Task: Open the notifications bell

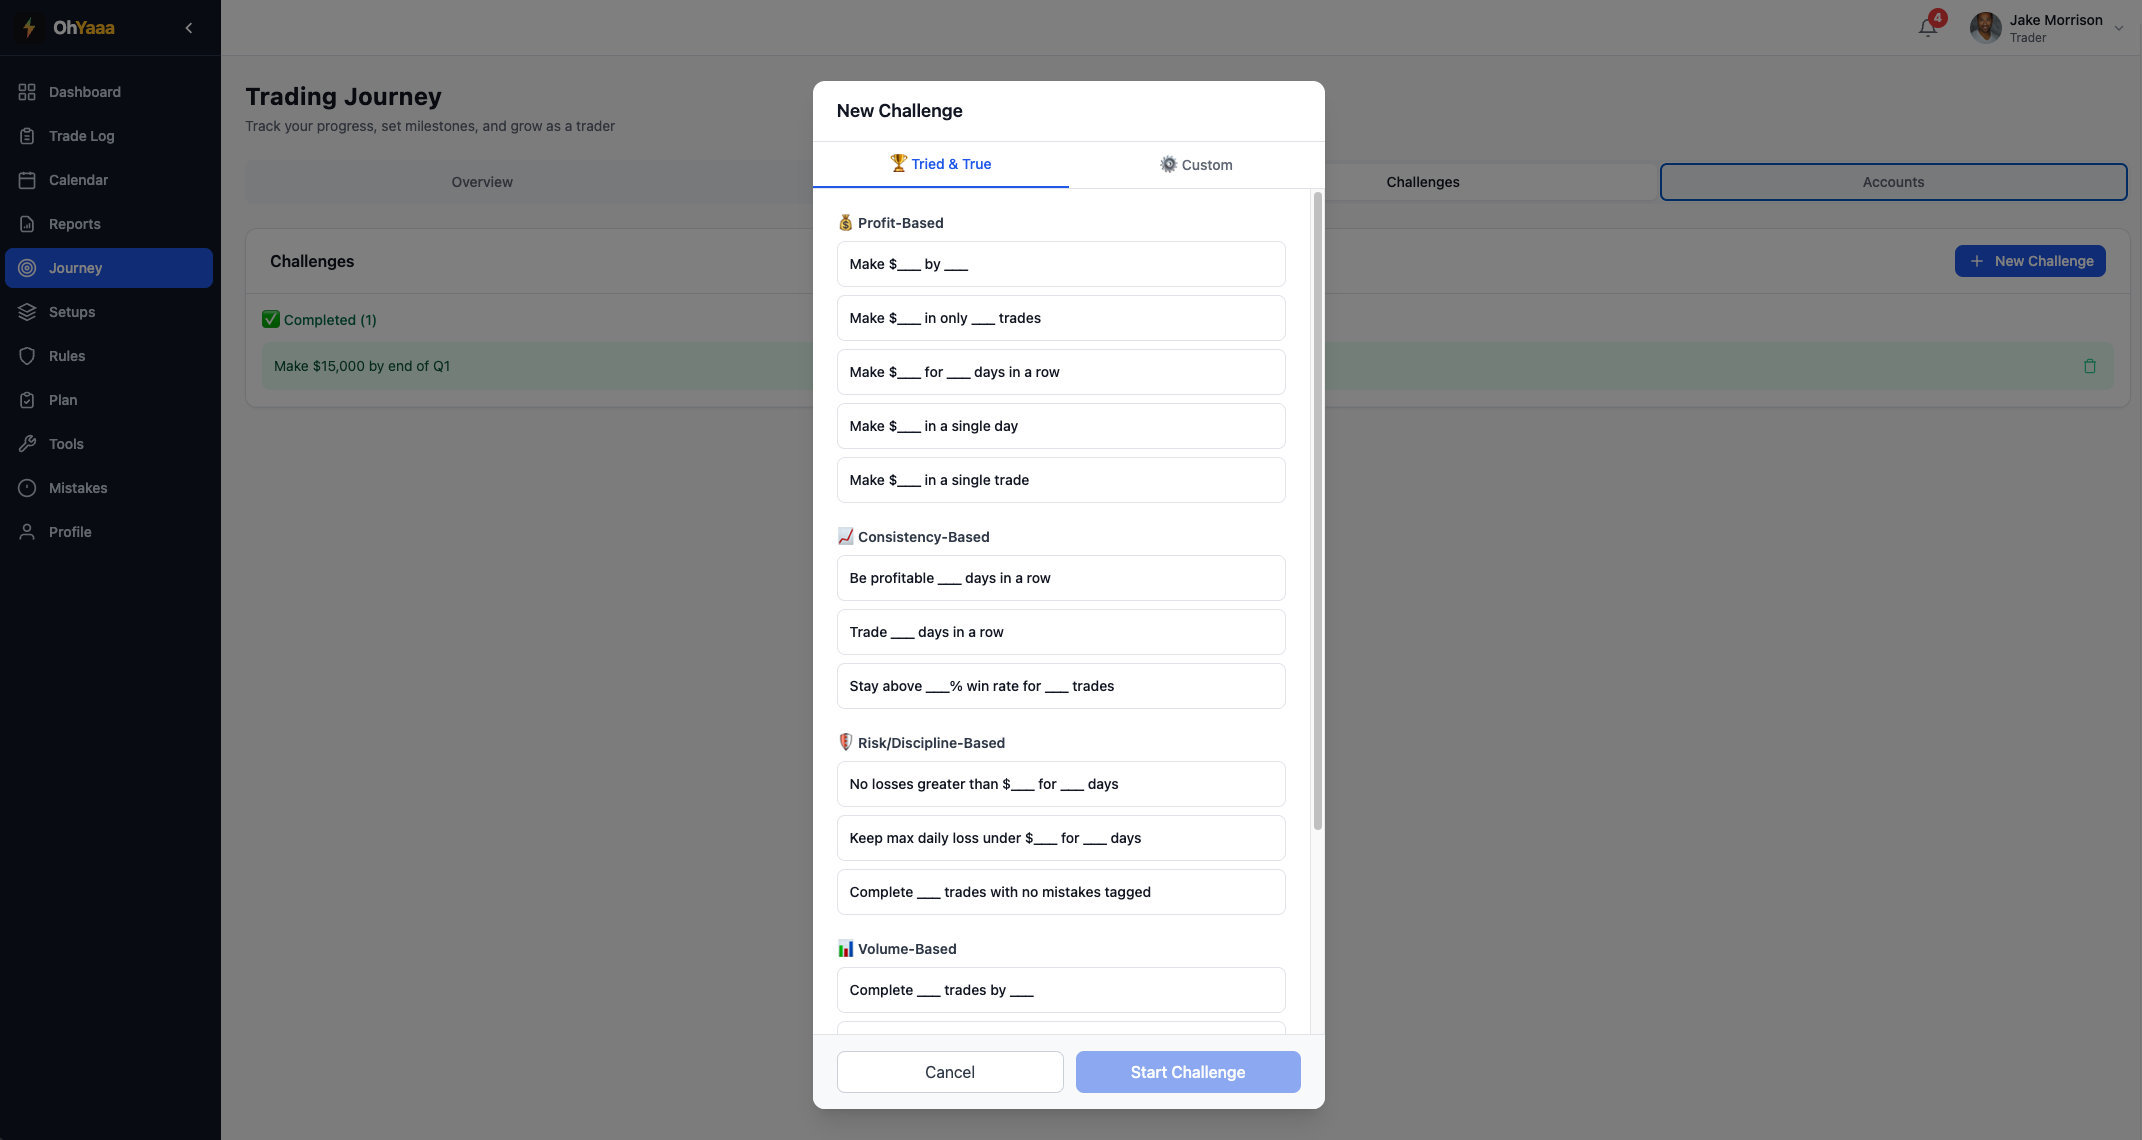Action: click(1927, 28)
